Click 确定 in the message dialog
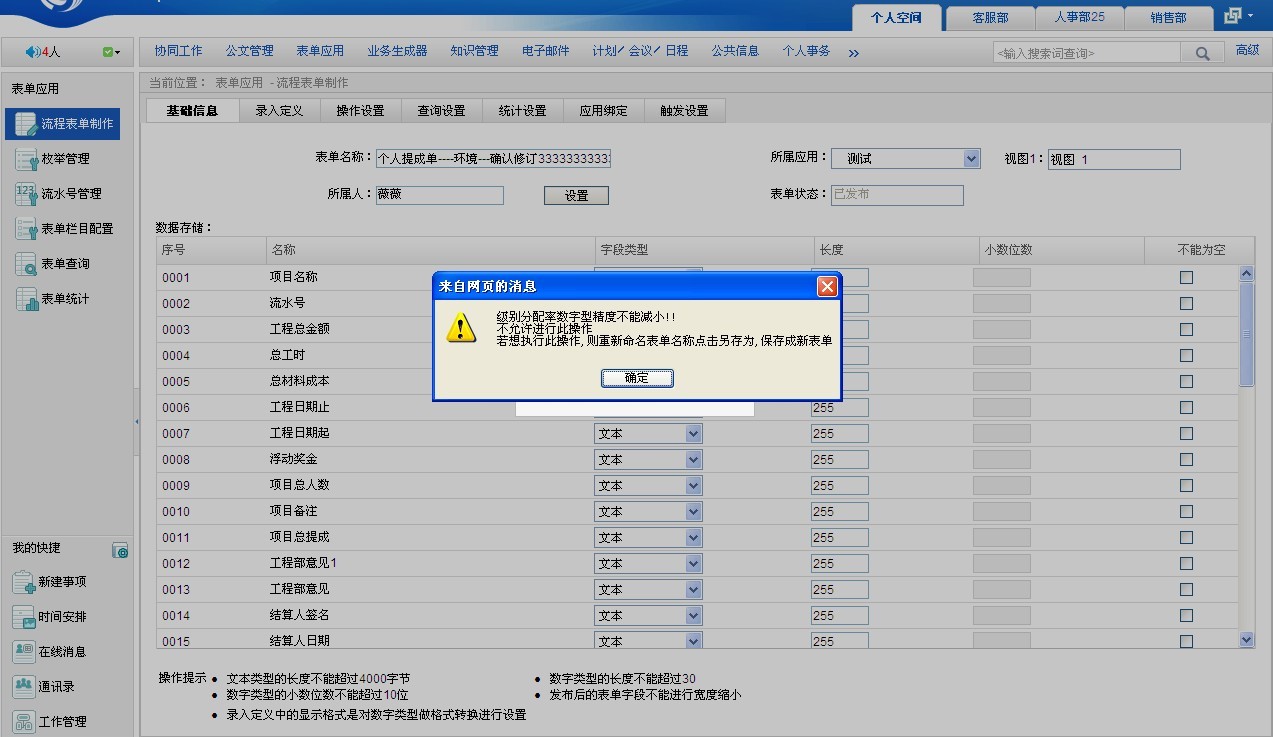 [637, 378]
